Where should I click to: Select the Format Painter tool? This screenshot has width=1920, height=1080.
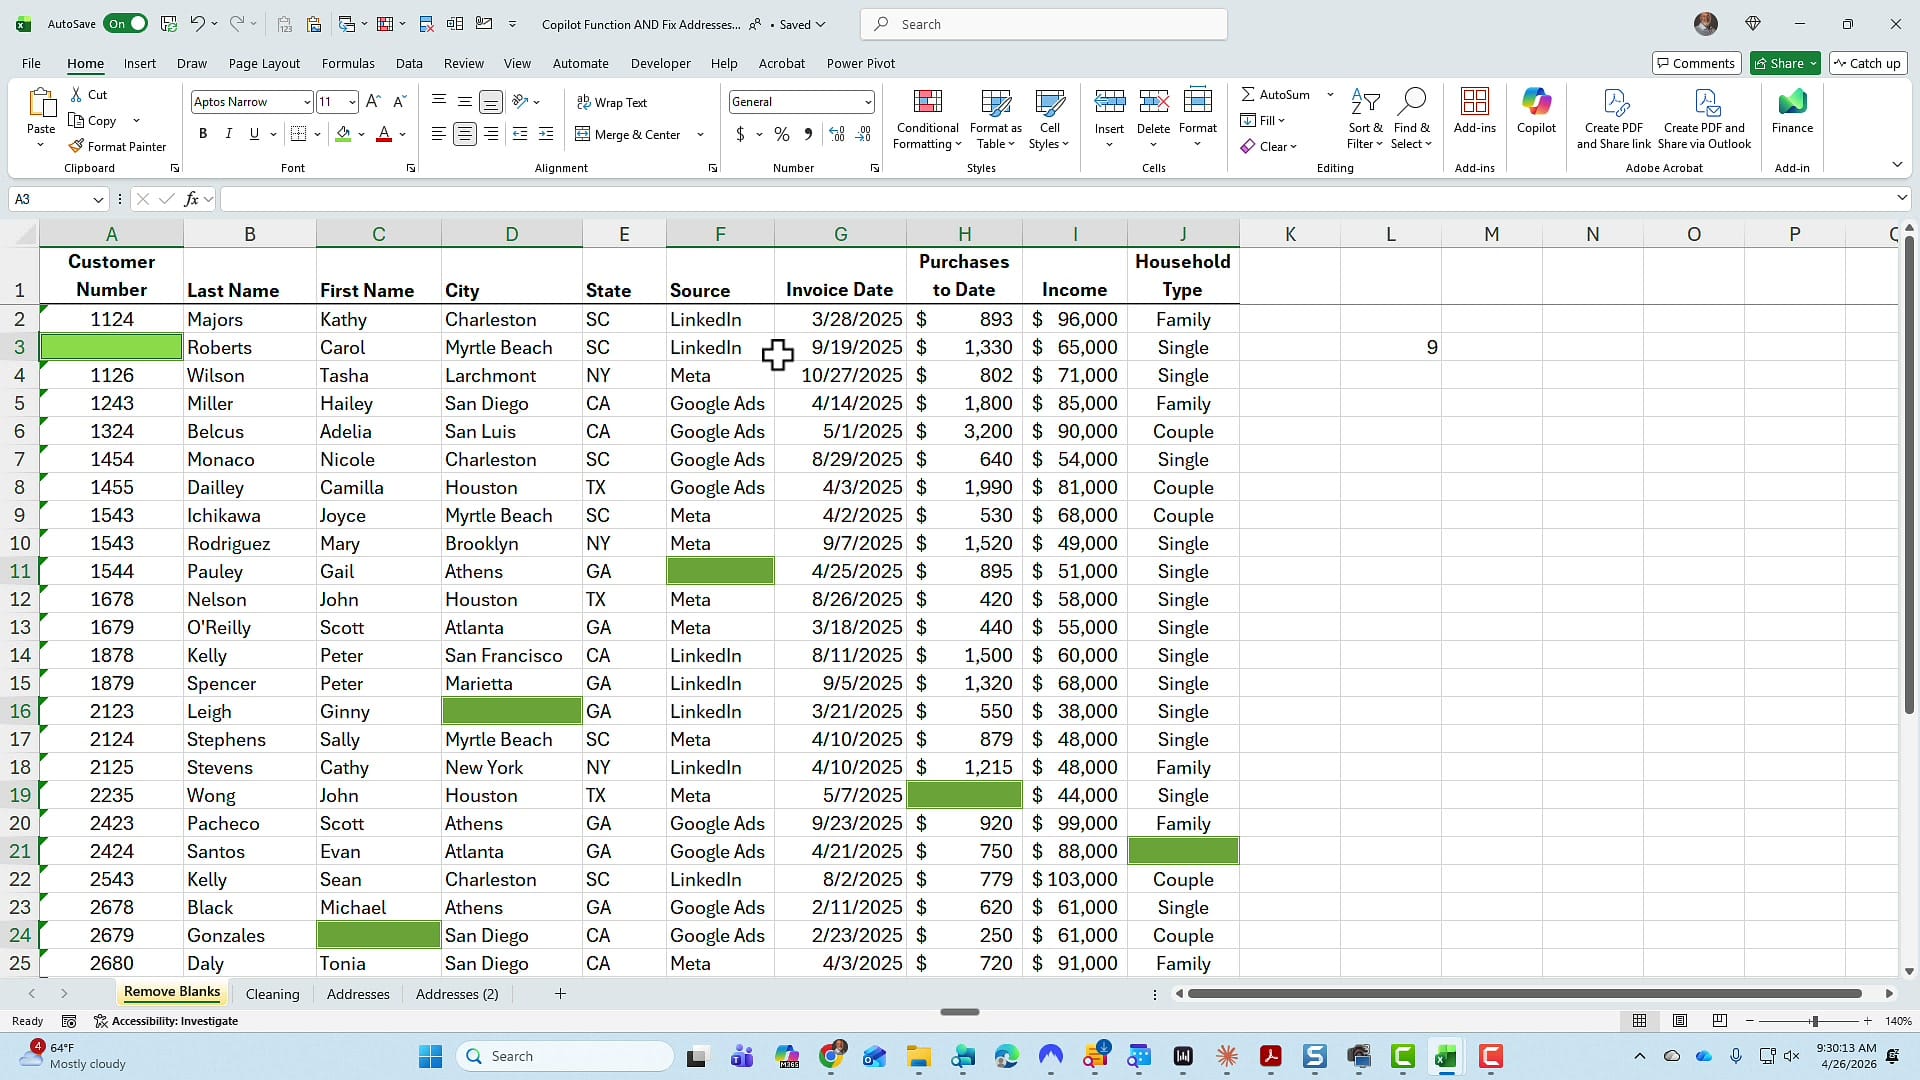click(118, 146)
